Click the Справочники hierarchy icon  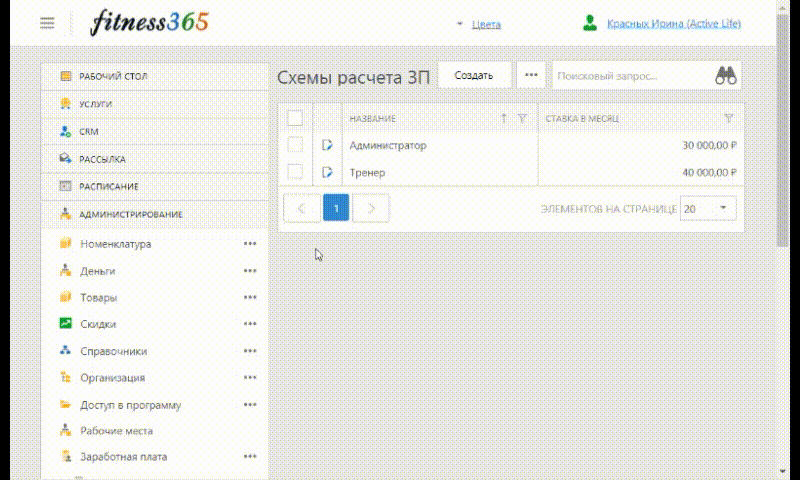pos(65,350)
